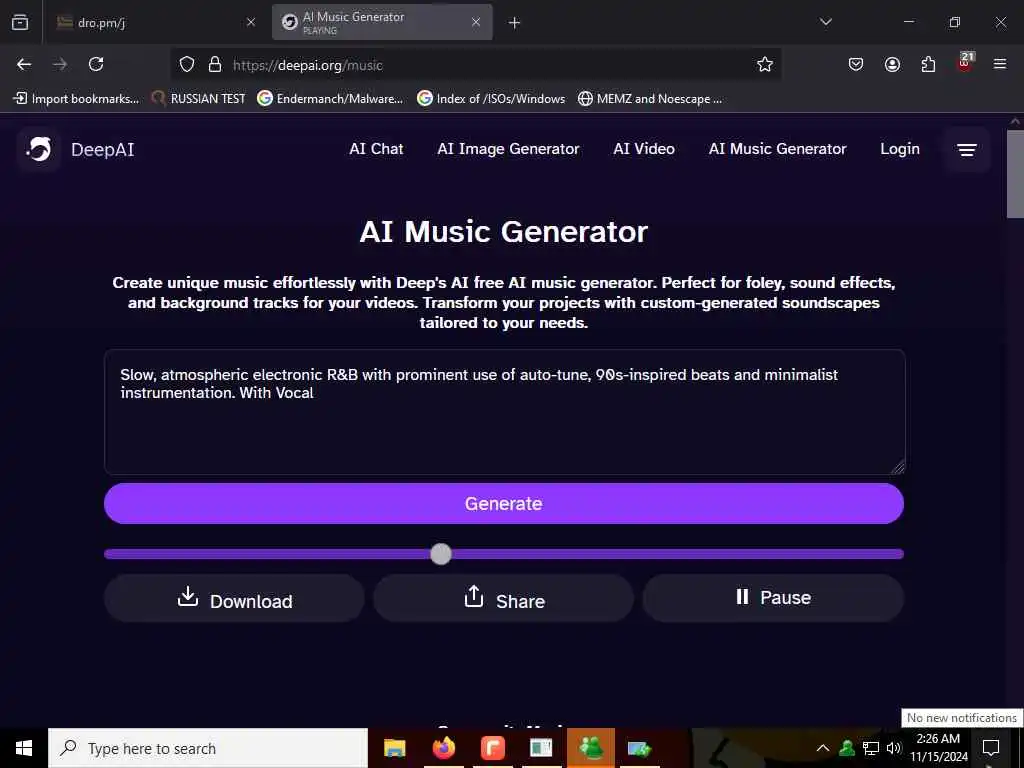Open the hamburger menu in DeepAI header
This screenshot has width=1024, height=768.
click(x=967, y=150)
